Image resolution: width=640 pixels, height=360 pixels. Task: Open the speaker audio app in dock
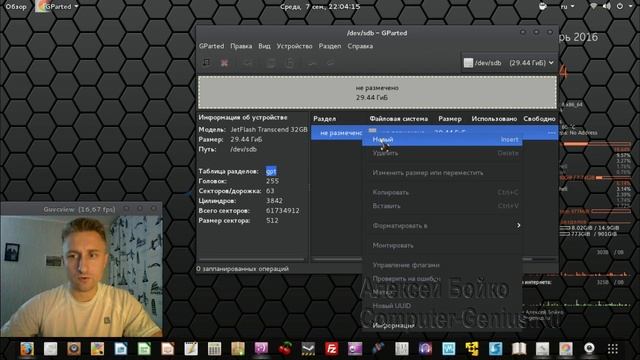pyautogui.click(x=73, y=349)
